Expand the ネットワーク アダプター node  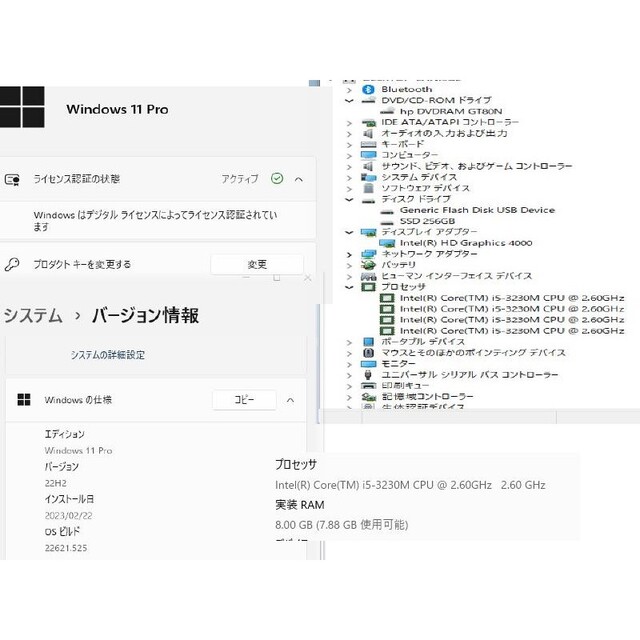tap(349, 255)
